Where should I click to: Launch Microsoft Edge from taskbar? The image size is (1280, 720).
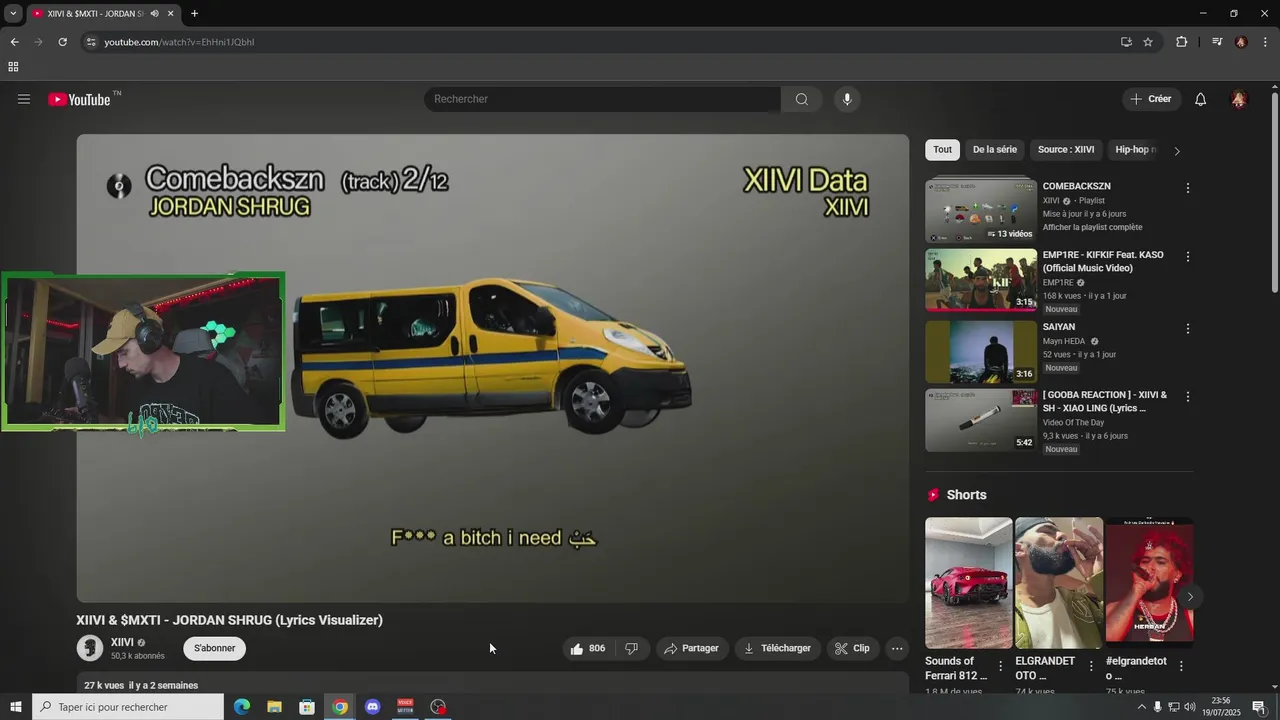pyautogui.click(x=242, y=707)
